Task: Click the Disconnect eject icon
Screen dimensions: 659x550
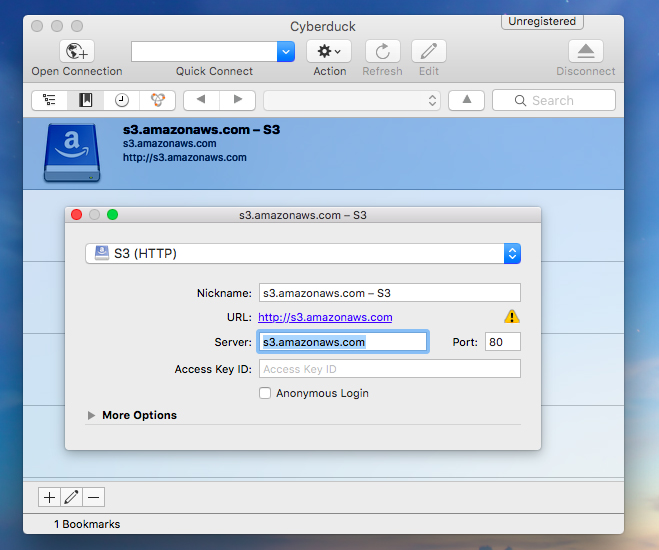Action: click(586, 52)
